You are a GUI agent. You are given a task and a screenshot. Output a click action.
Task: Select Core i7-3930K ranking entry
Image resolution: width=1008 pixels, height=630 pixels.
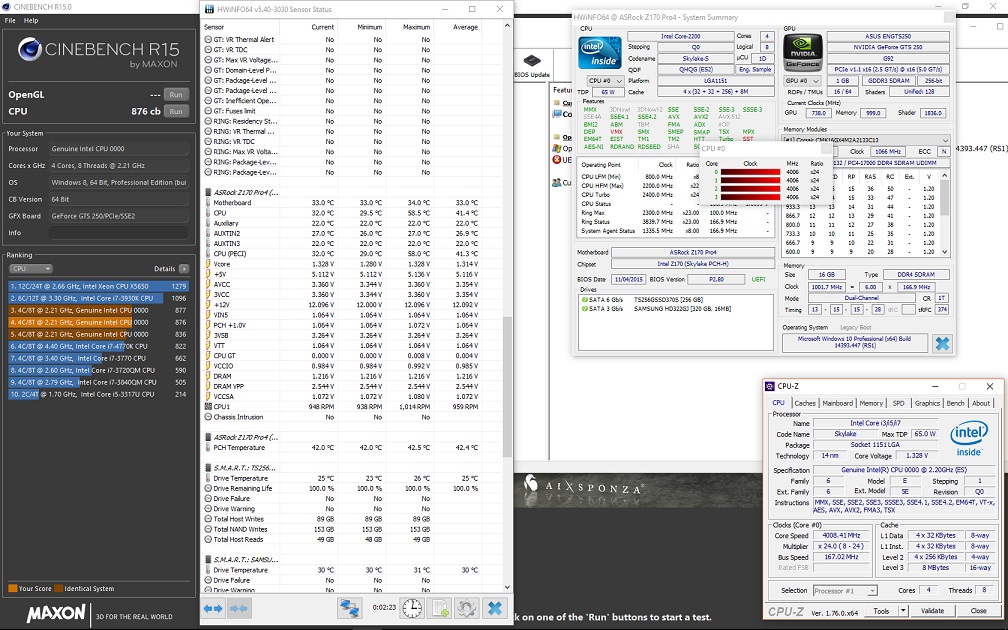coord(98,298)
